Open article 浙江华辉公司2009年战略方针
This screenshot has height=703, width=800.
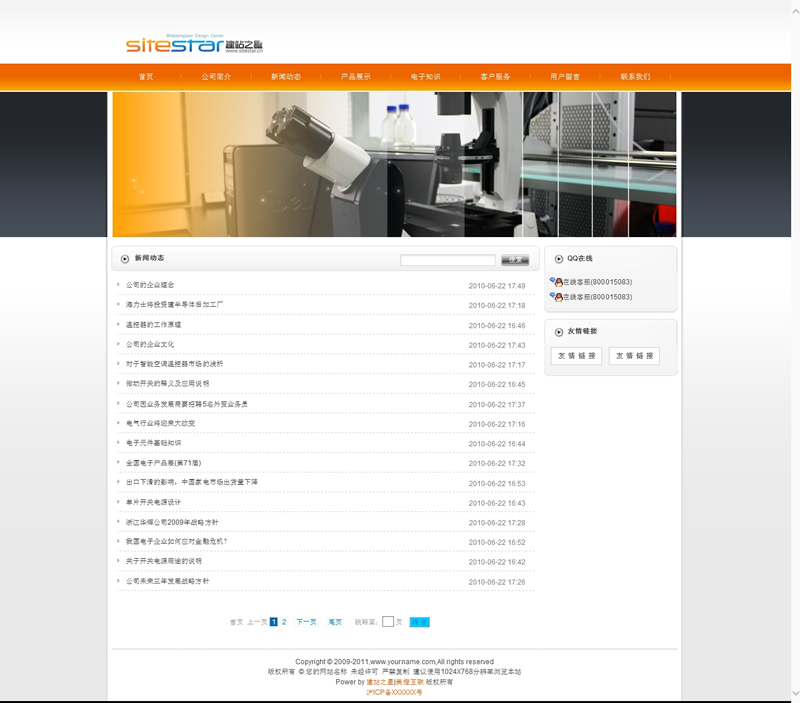172,522
